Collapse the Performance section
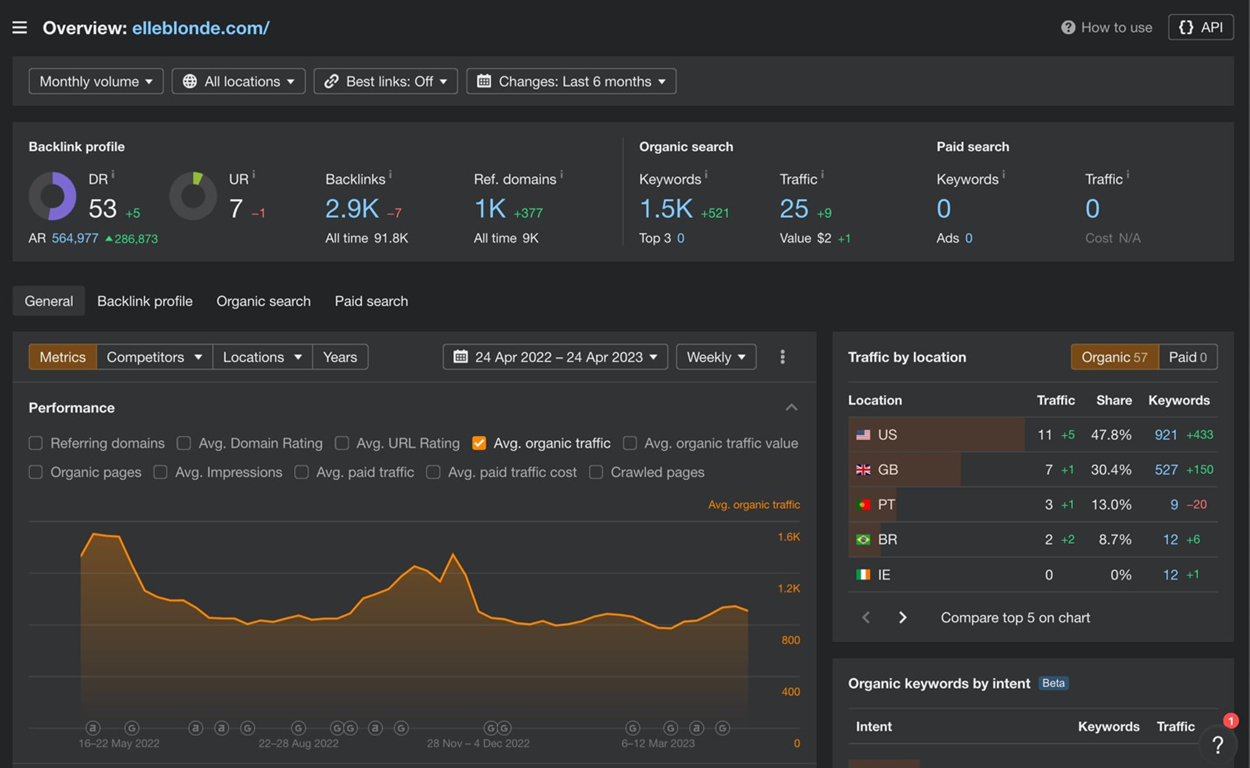The width and height of the screenshot is (1250, 768). coord(791,408)
